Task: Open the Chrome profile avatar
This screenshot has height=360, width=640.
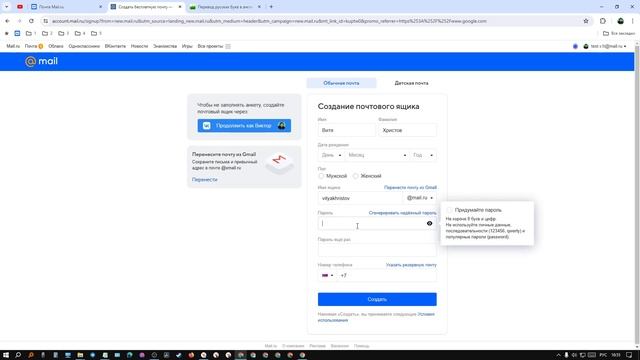Action: coord(620,21)
